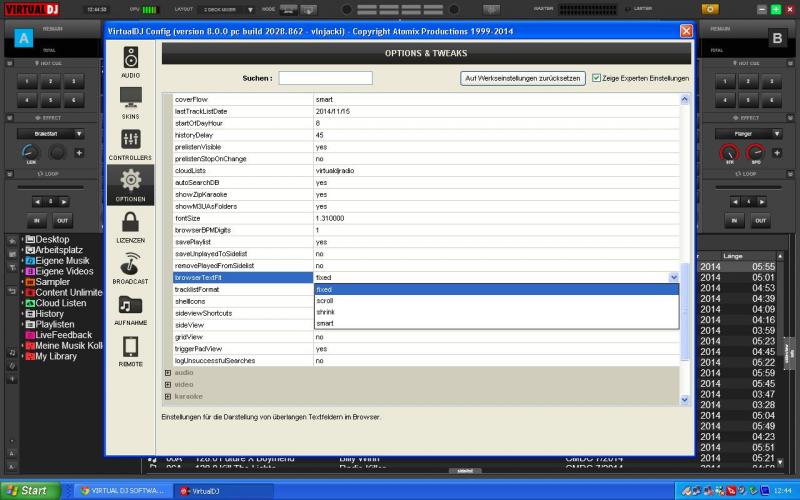Click the Suchen search field
Image resolution: width=800 pixels, height=500 pixels.
[x=325, y=78]
